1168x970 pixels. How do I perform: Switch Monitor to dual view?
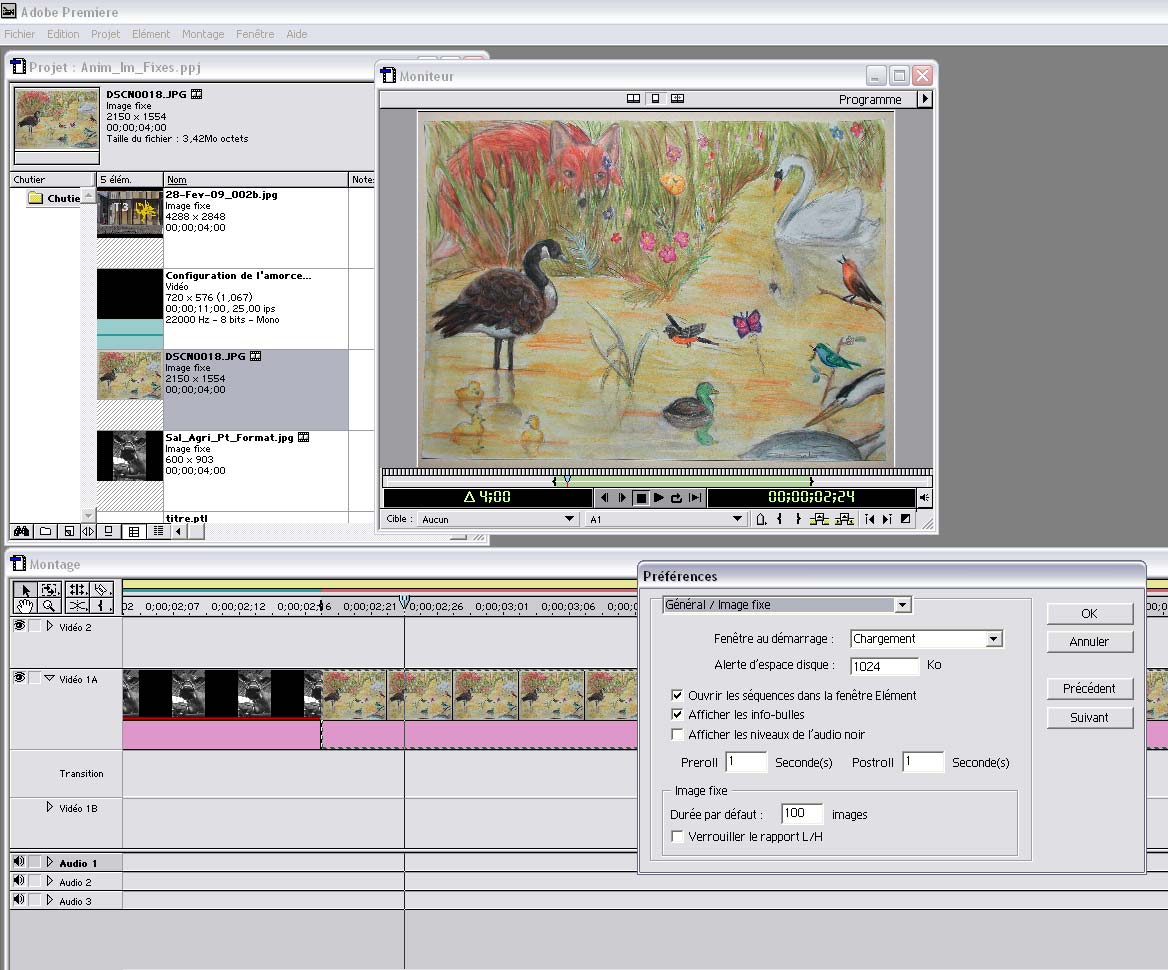[x=633, y=98]
